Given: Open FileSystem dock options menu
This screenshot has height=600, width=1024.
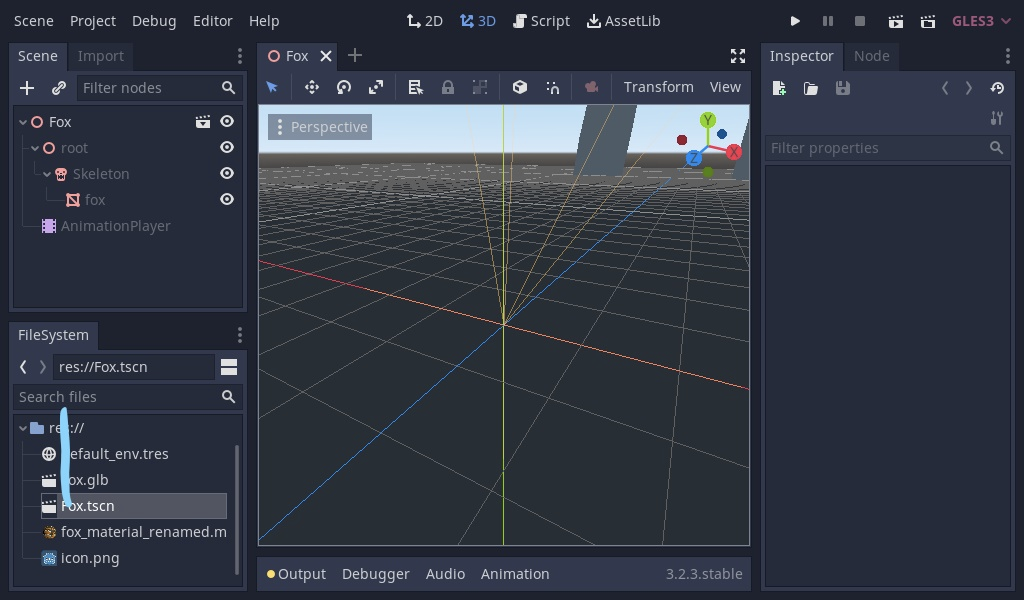Looking at the screenshot, I should tap(240, 335).
